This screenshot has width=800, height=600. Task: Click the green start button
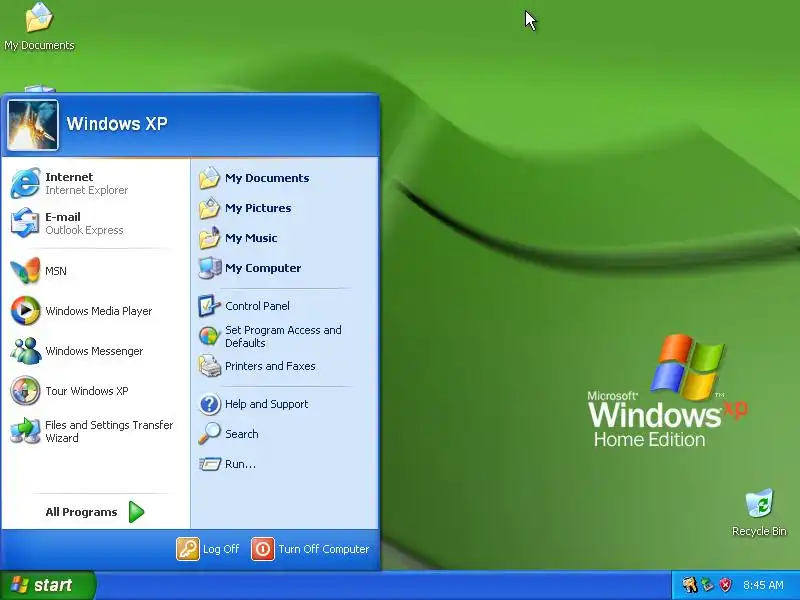[47, 585]
